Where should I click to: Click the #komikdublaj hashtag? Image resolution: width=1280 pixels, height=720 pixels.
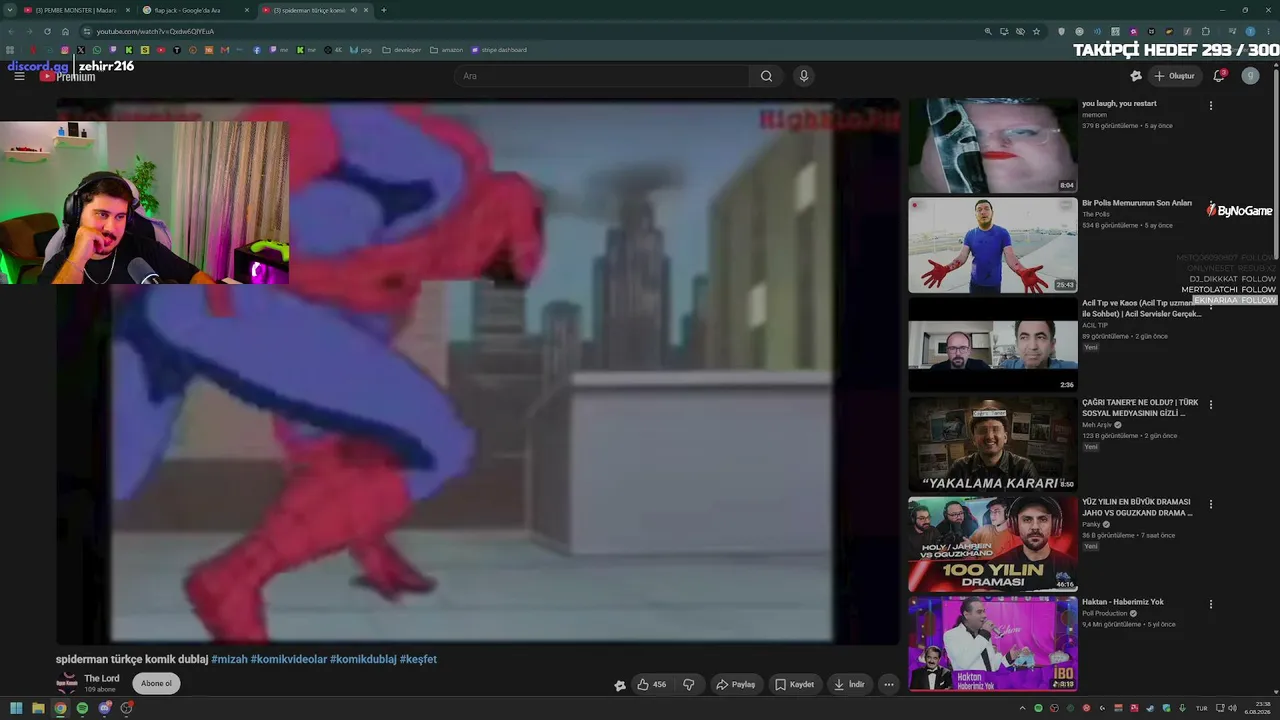[363, 659]
